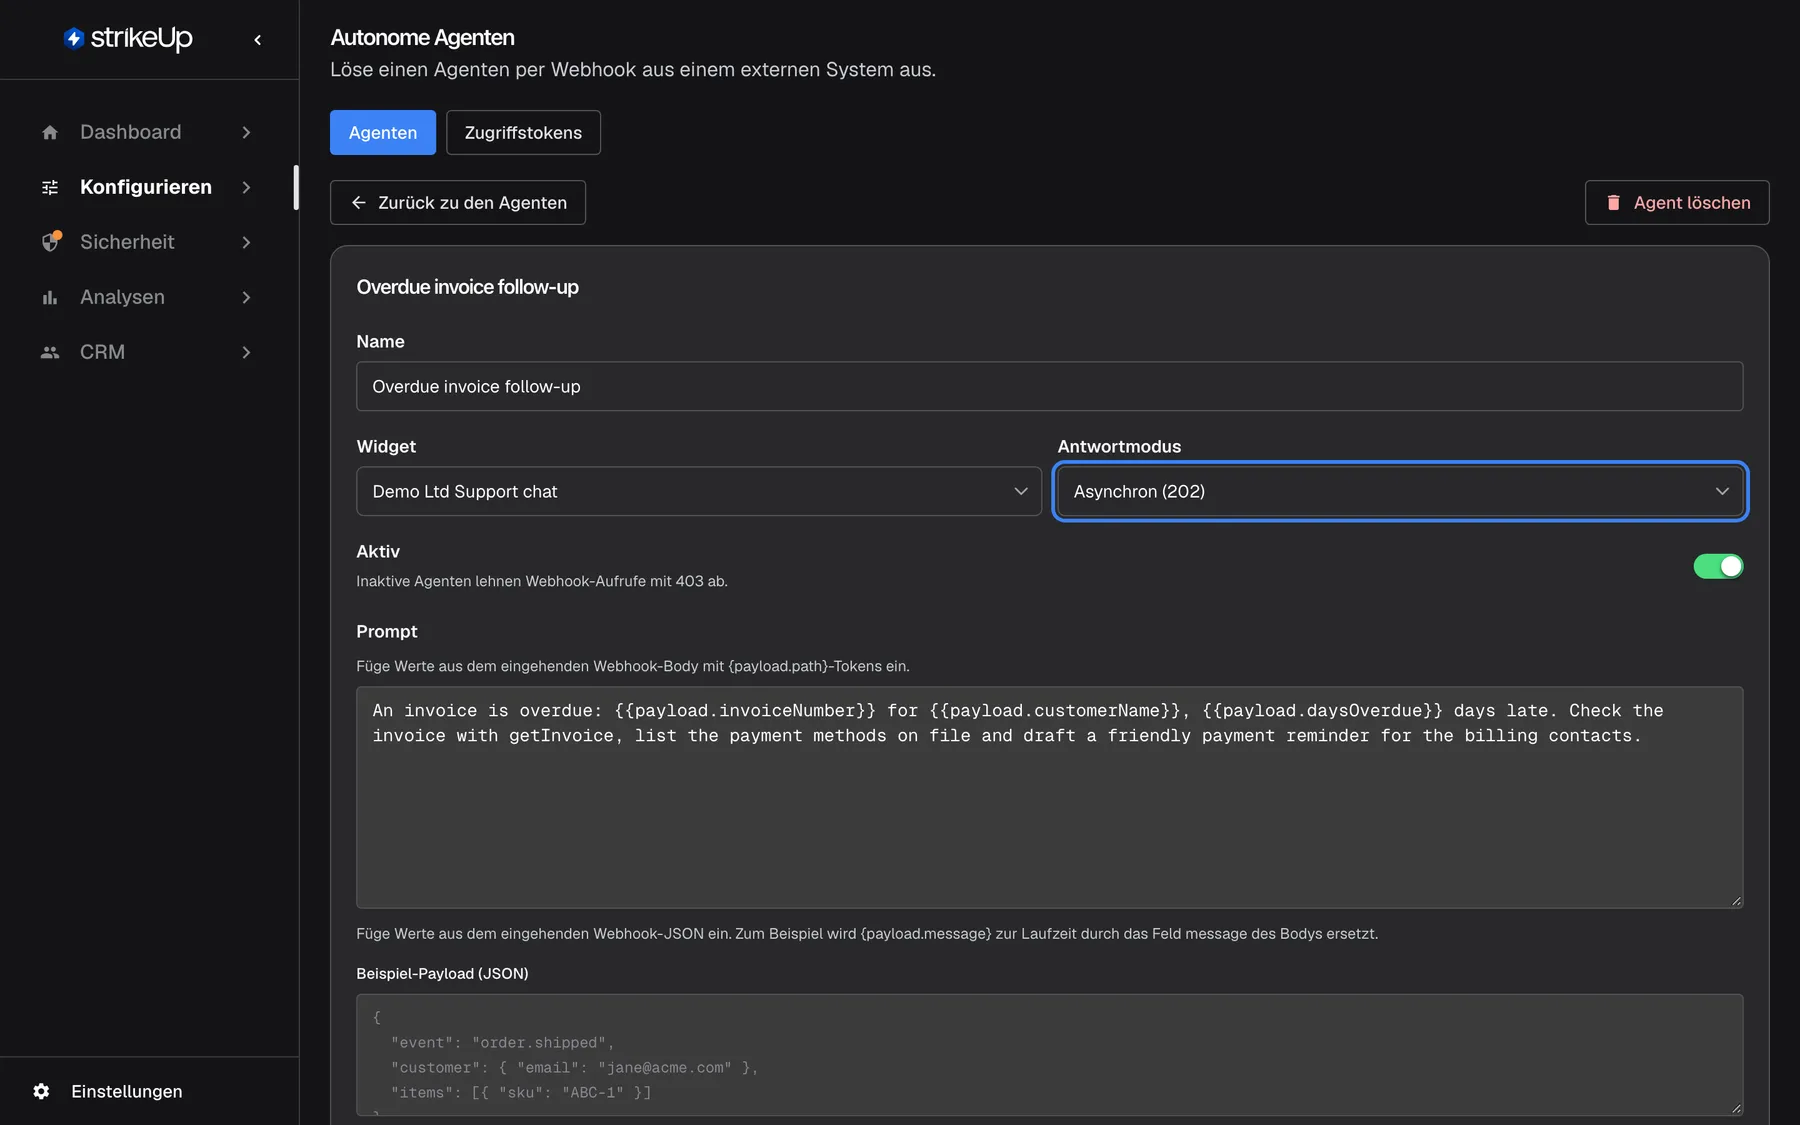Open Analysen in the sidebar
Screen dimensions: 1800x1125
pos(148,297)
